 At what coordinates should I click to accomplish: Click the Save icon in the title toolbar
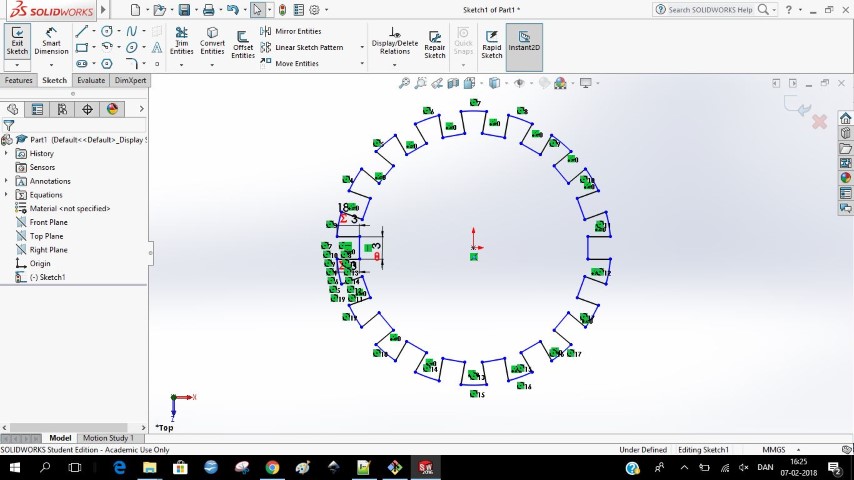(184, 9)
